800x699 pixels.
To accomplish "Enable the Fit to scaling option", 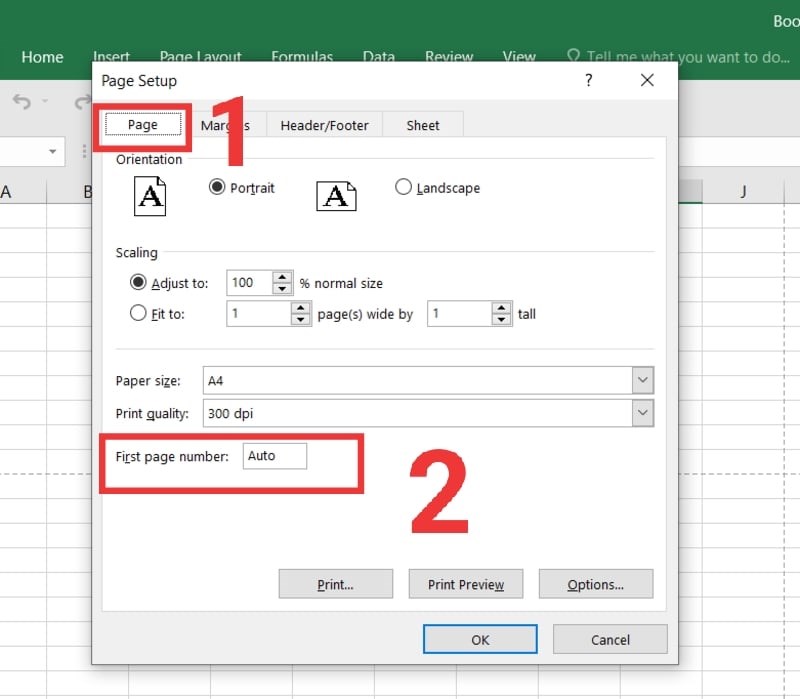I will 138,313.
